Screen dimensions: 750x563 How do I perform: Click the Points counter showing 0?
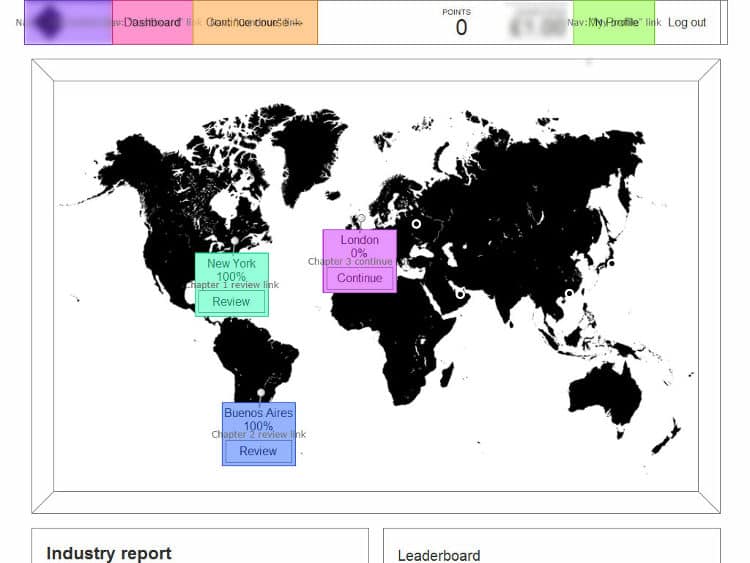tap(458, 22)
